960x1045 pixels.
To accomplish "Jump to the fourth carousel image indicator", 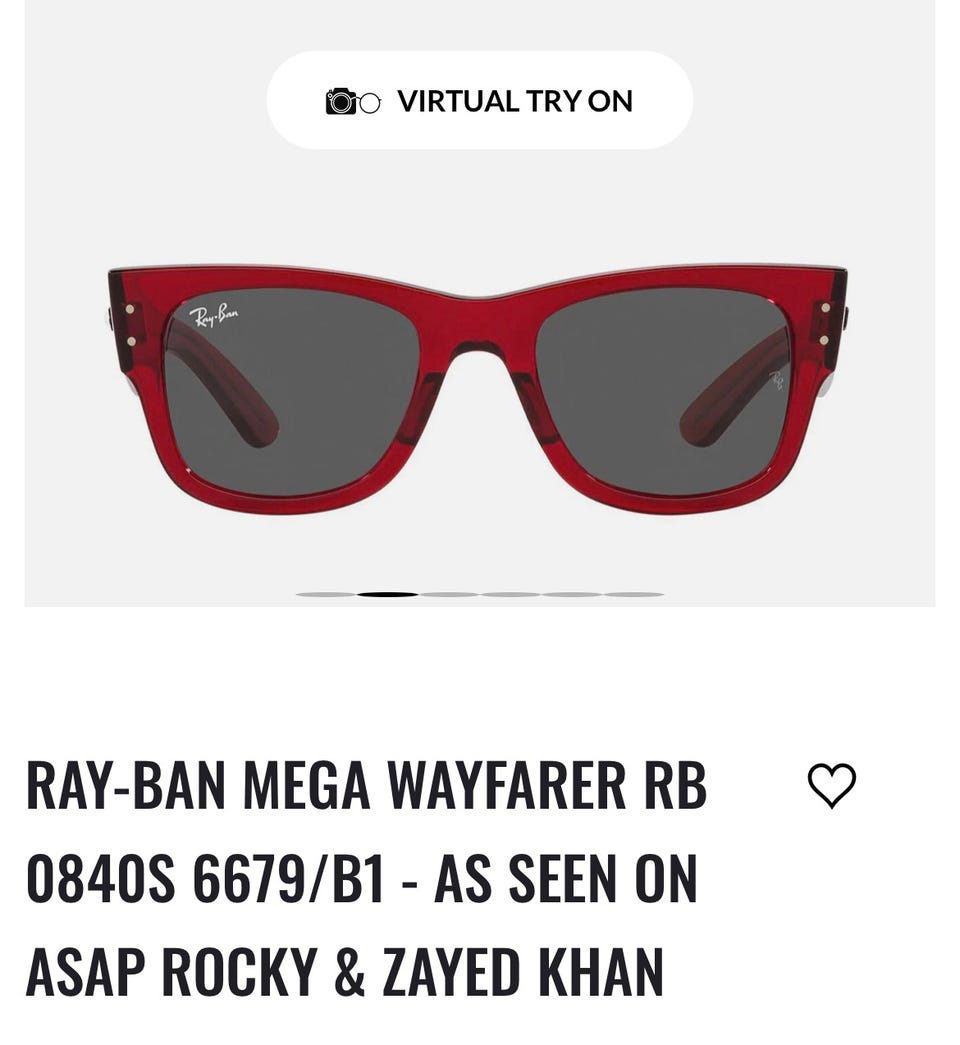I will pyautogui.click(x=510, y=594).
